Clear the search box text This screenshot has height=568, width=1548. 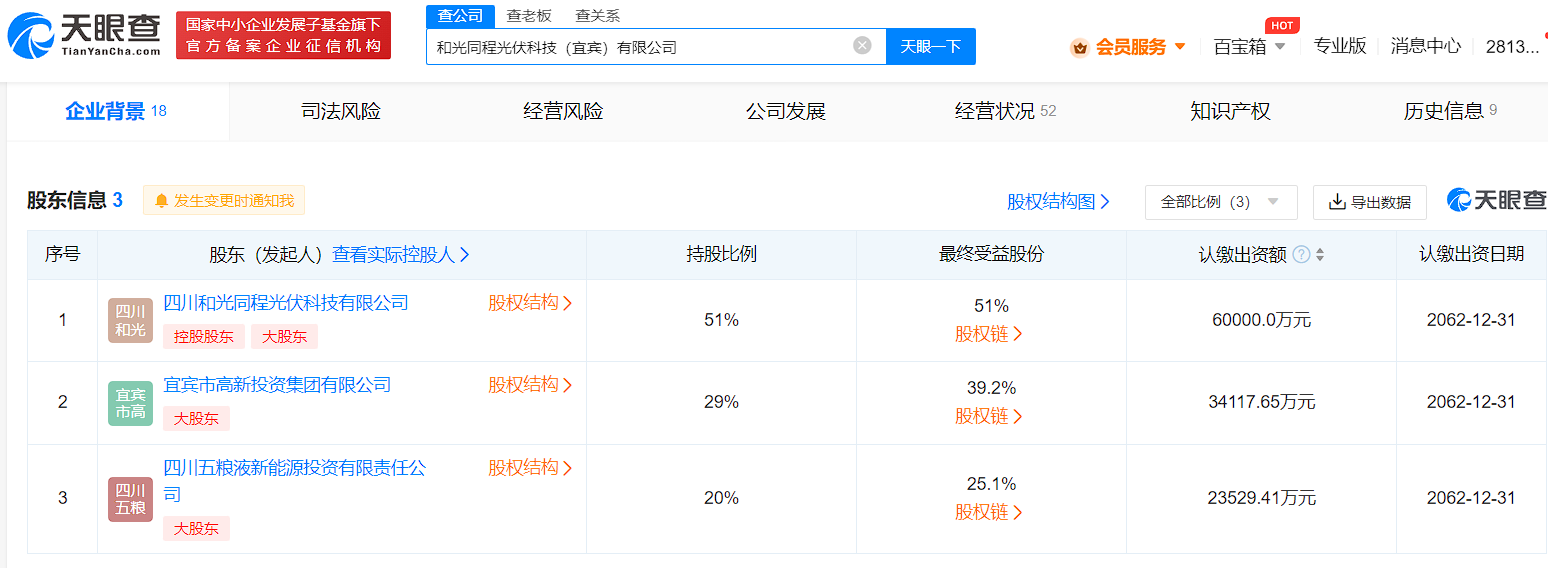[862, 46]
